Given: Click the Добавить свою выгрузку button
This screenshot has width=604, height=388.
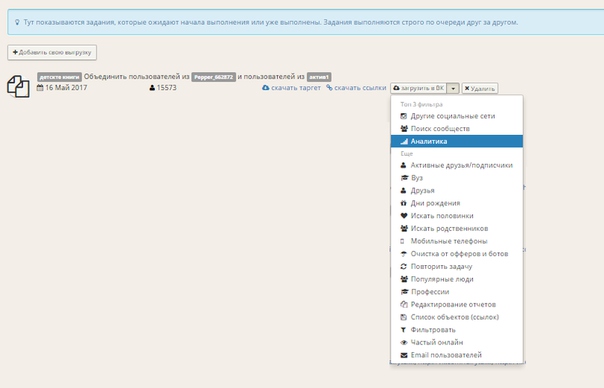Looking at the screenshot, I should [52, 52].
